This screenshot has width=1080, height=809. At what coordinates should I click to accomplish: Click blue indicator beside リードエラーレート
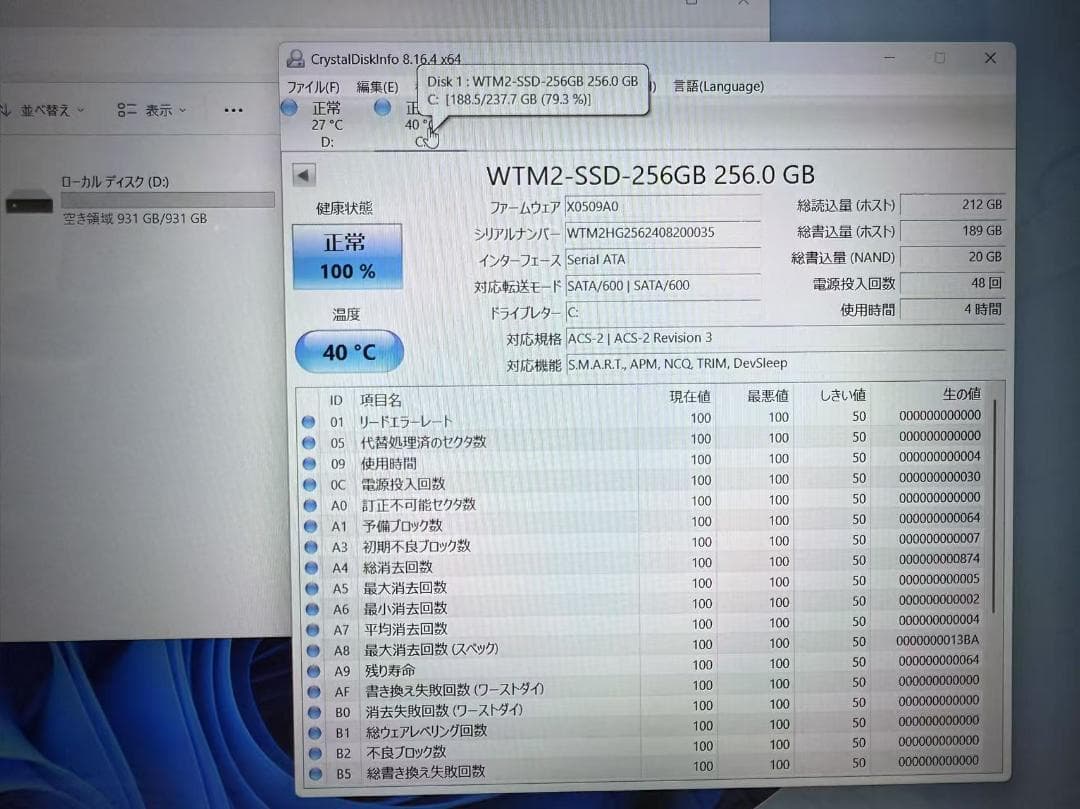[308, 421]
